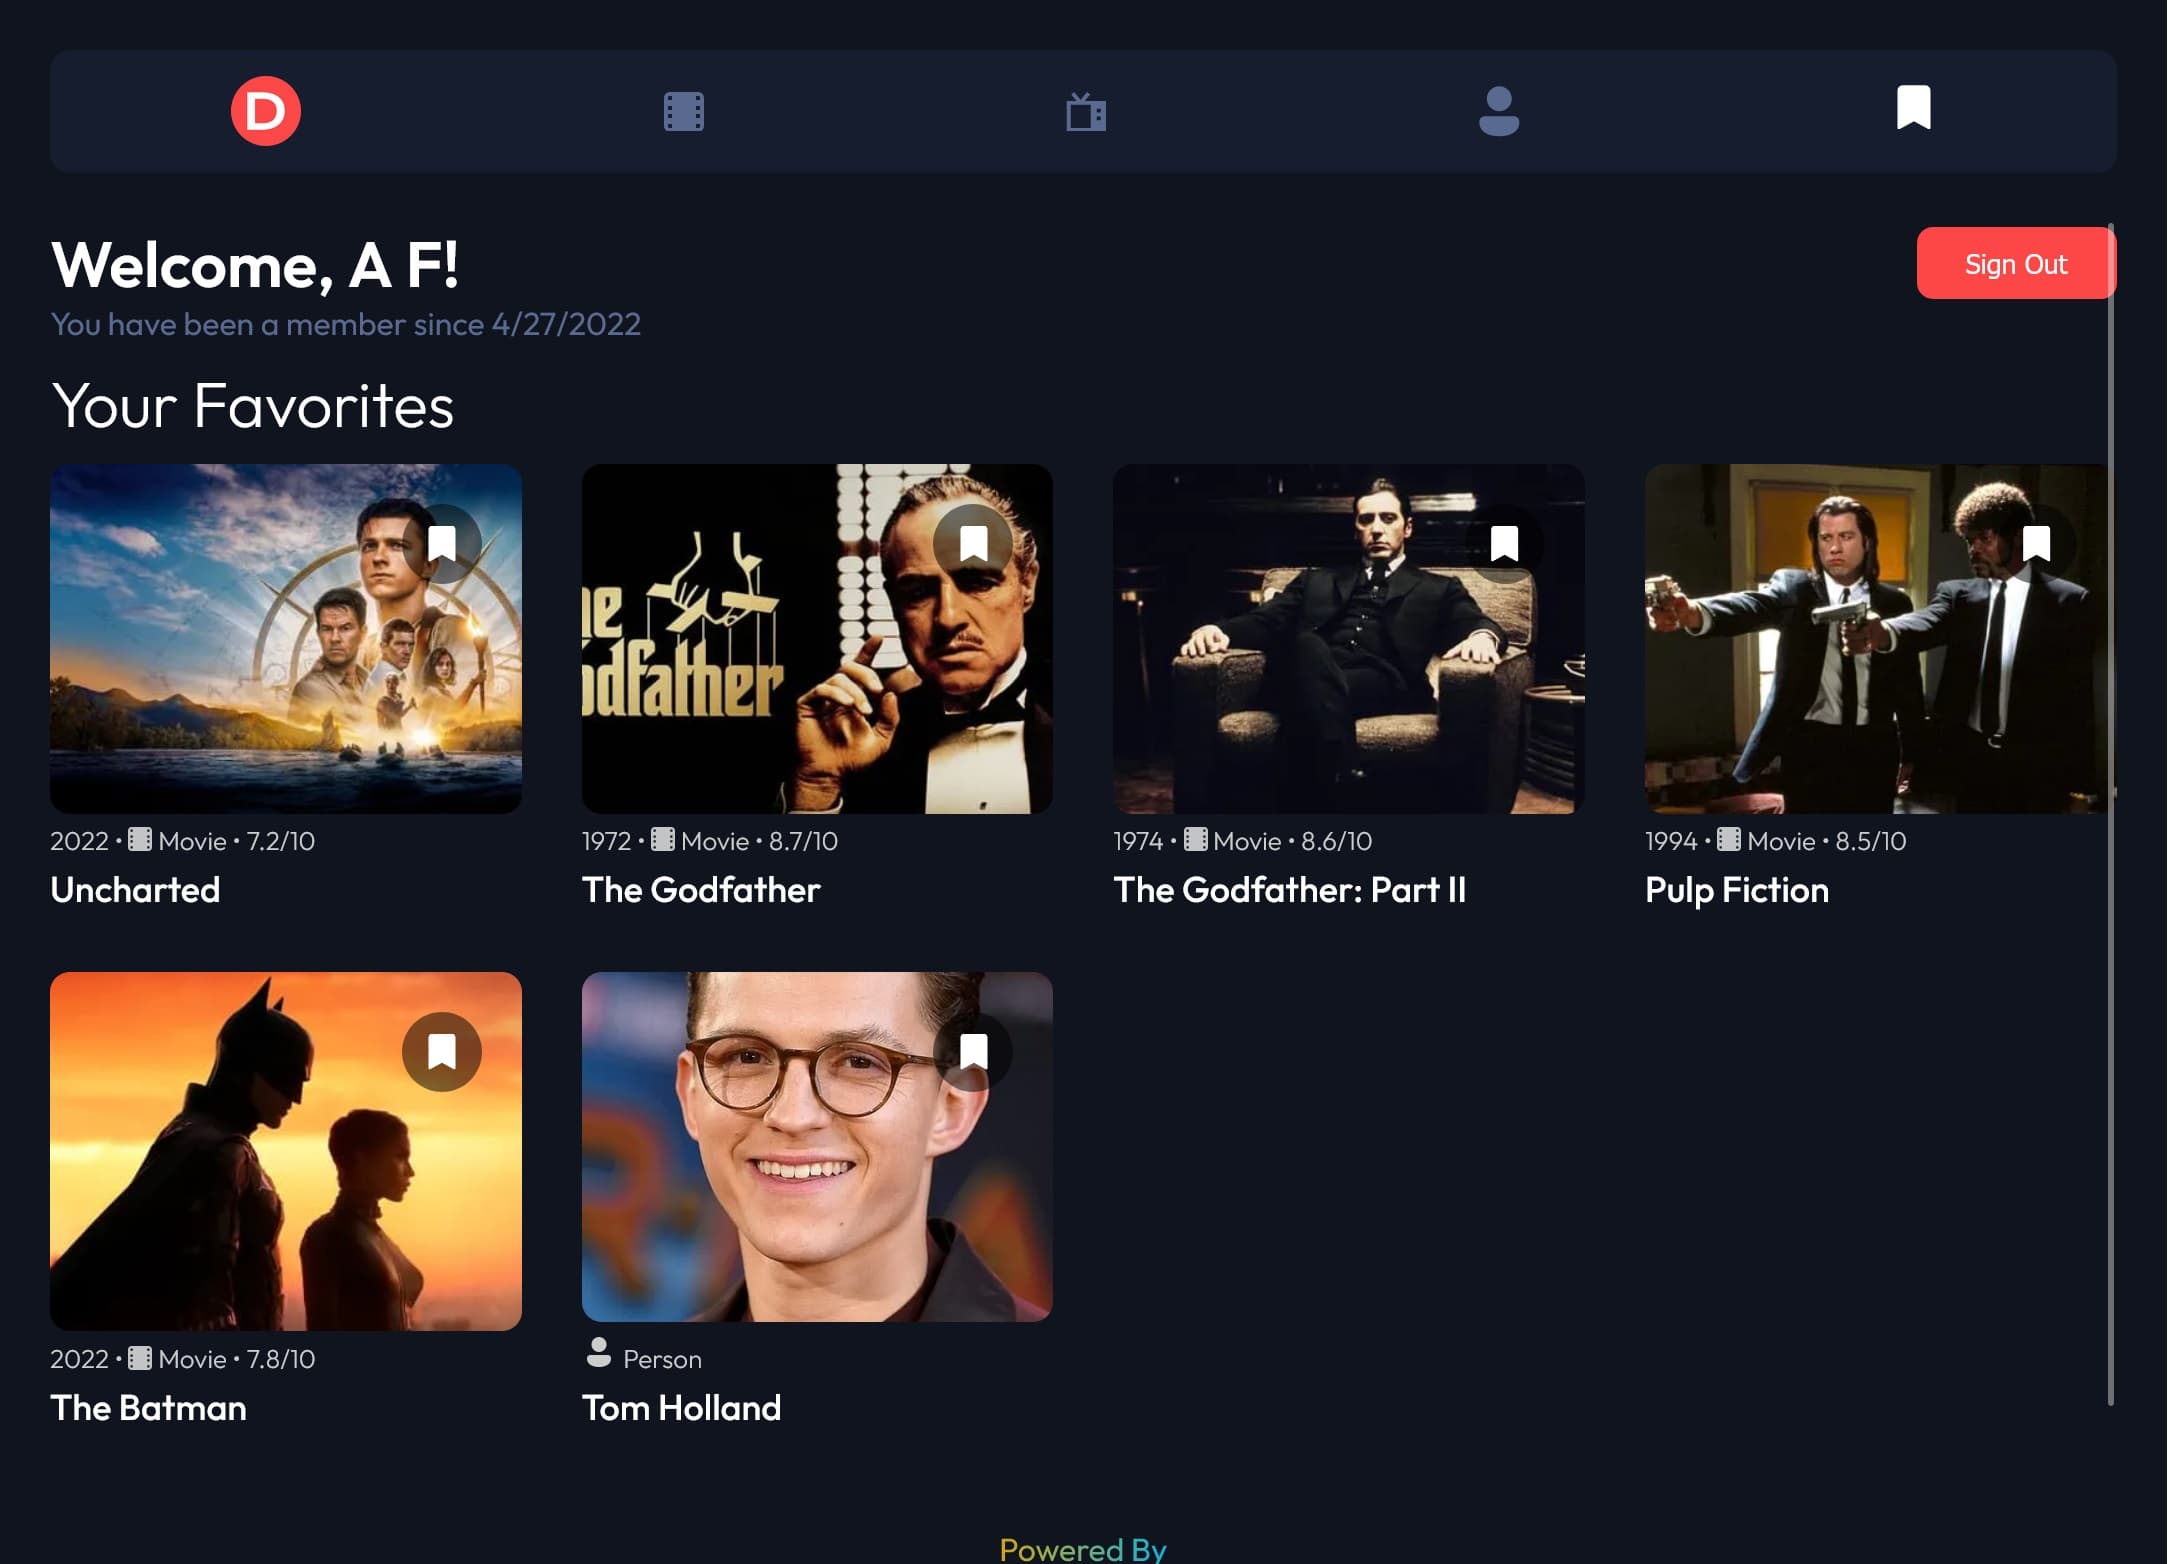Open the Bookmarks nav icon
2168x1564 pixels.
pyautogui.click(x=1913, y=107)
